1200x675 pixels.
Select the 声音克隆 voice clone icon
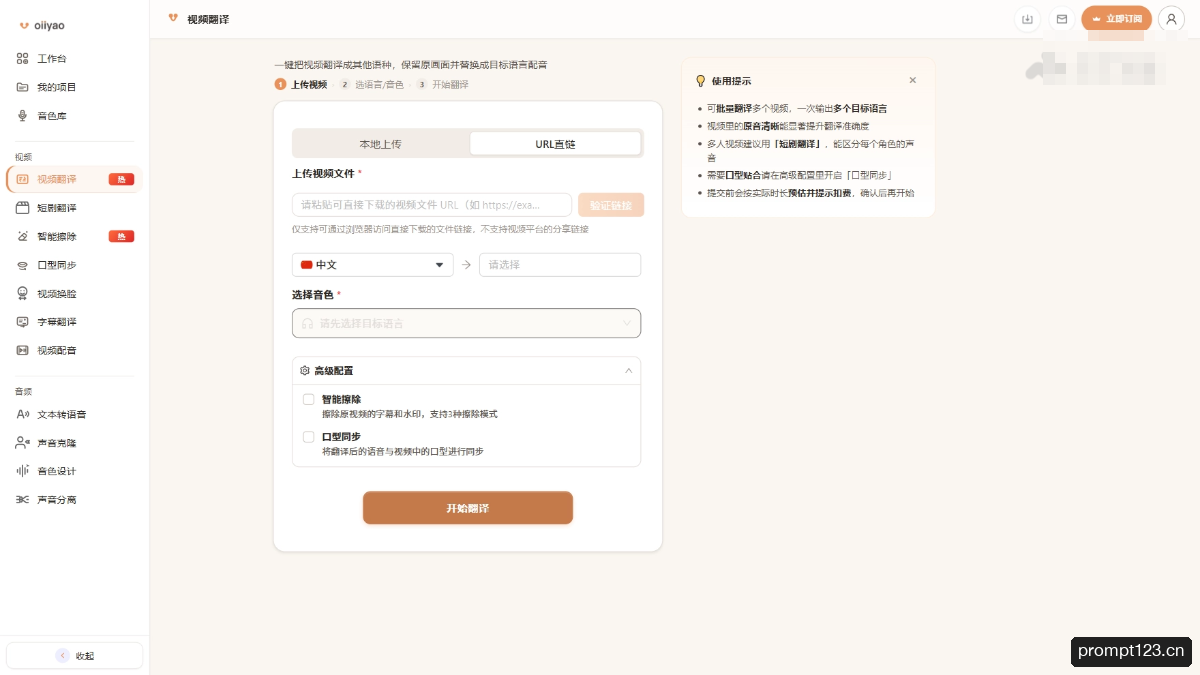pos(23,442)
